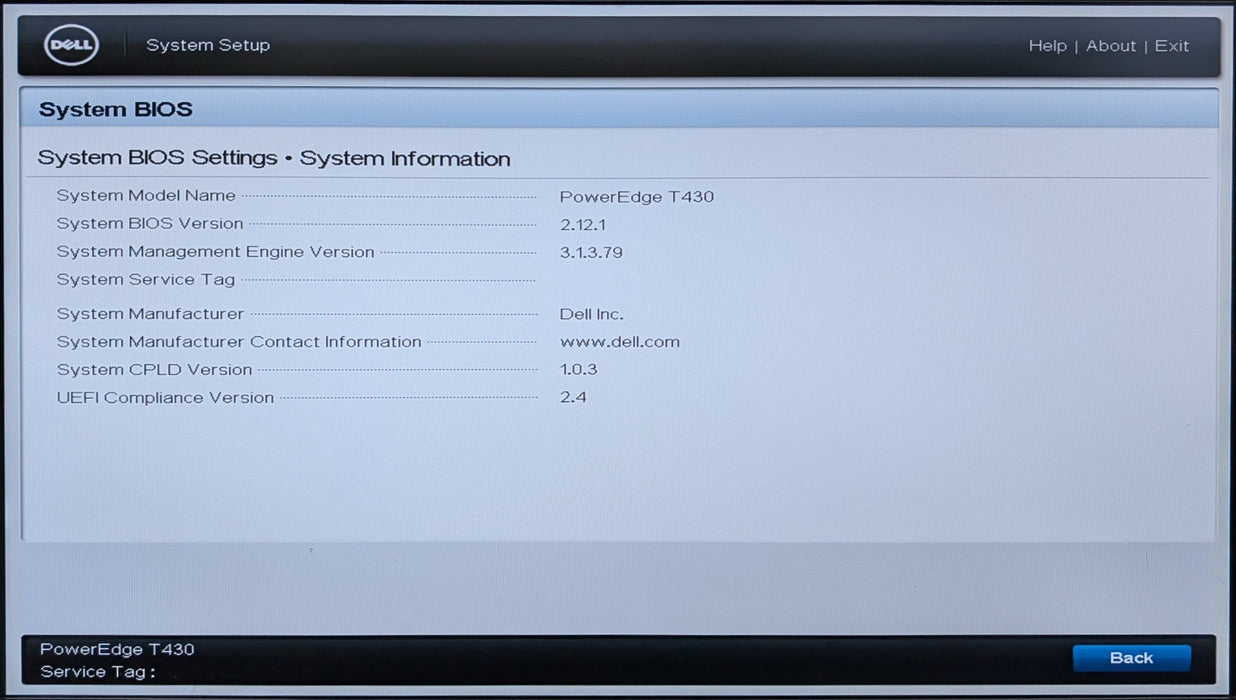
Task: Click the Service Tag footer text
Action: [97, 672]
